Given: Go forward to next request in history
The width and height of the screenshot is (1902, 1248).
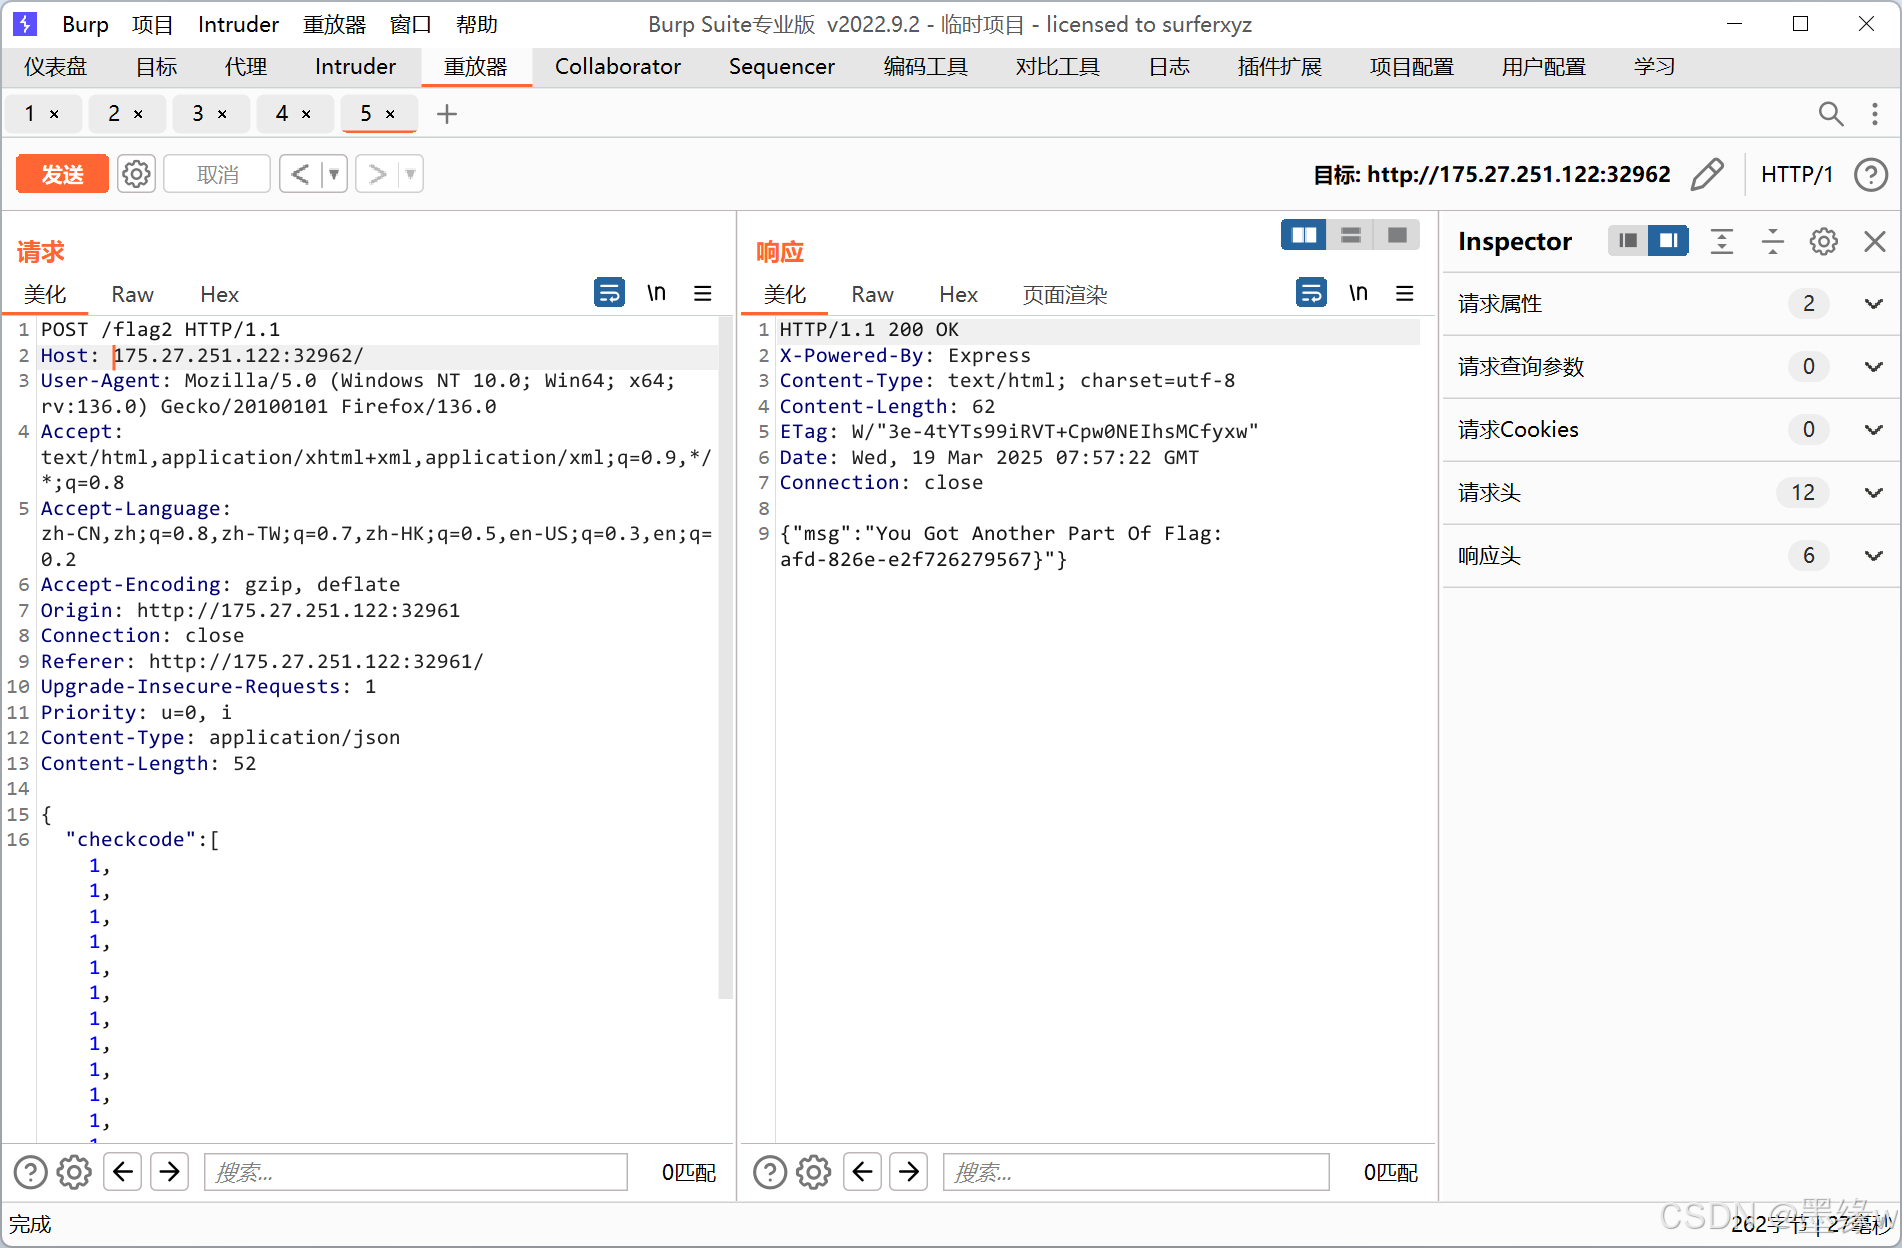Looking at the screenshot, I should click(377, 174).
